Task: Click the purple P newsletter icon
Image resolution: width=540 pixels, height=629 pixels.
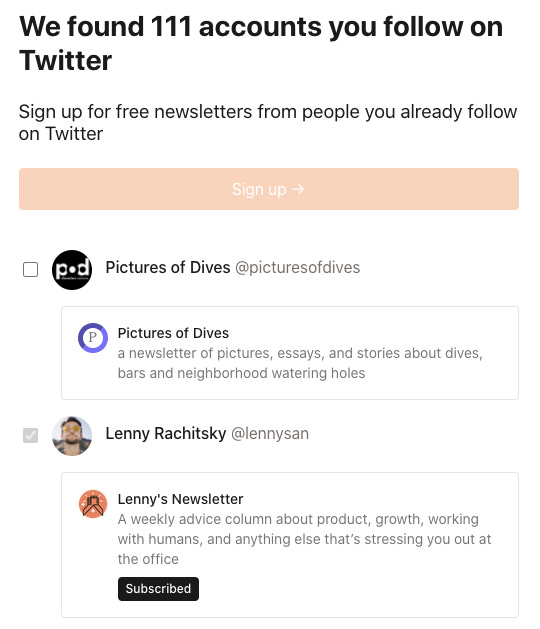Action: tap(93, 338)
